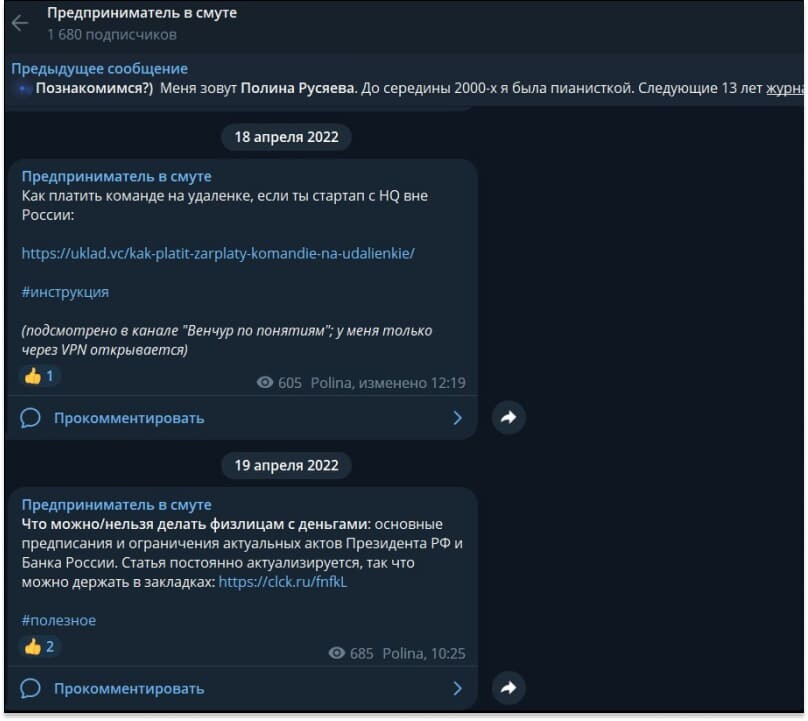Click the '18 апреля 2022' date badge
808x721 pixels.
click(287, 137)
